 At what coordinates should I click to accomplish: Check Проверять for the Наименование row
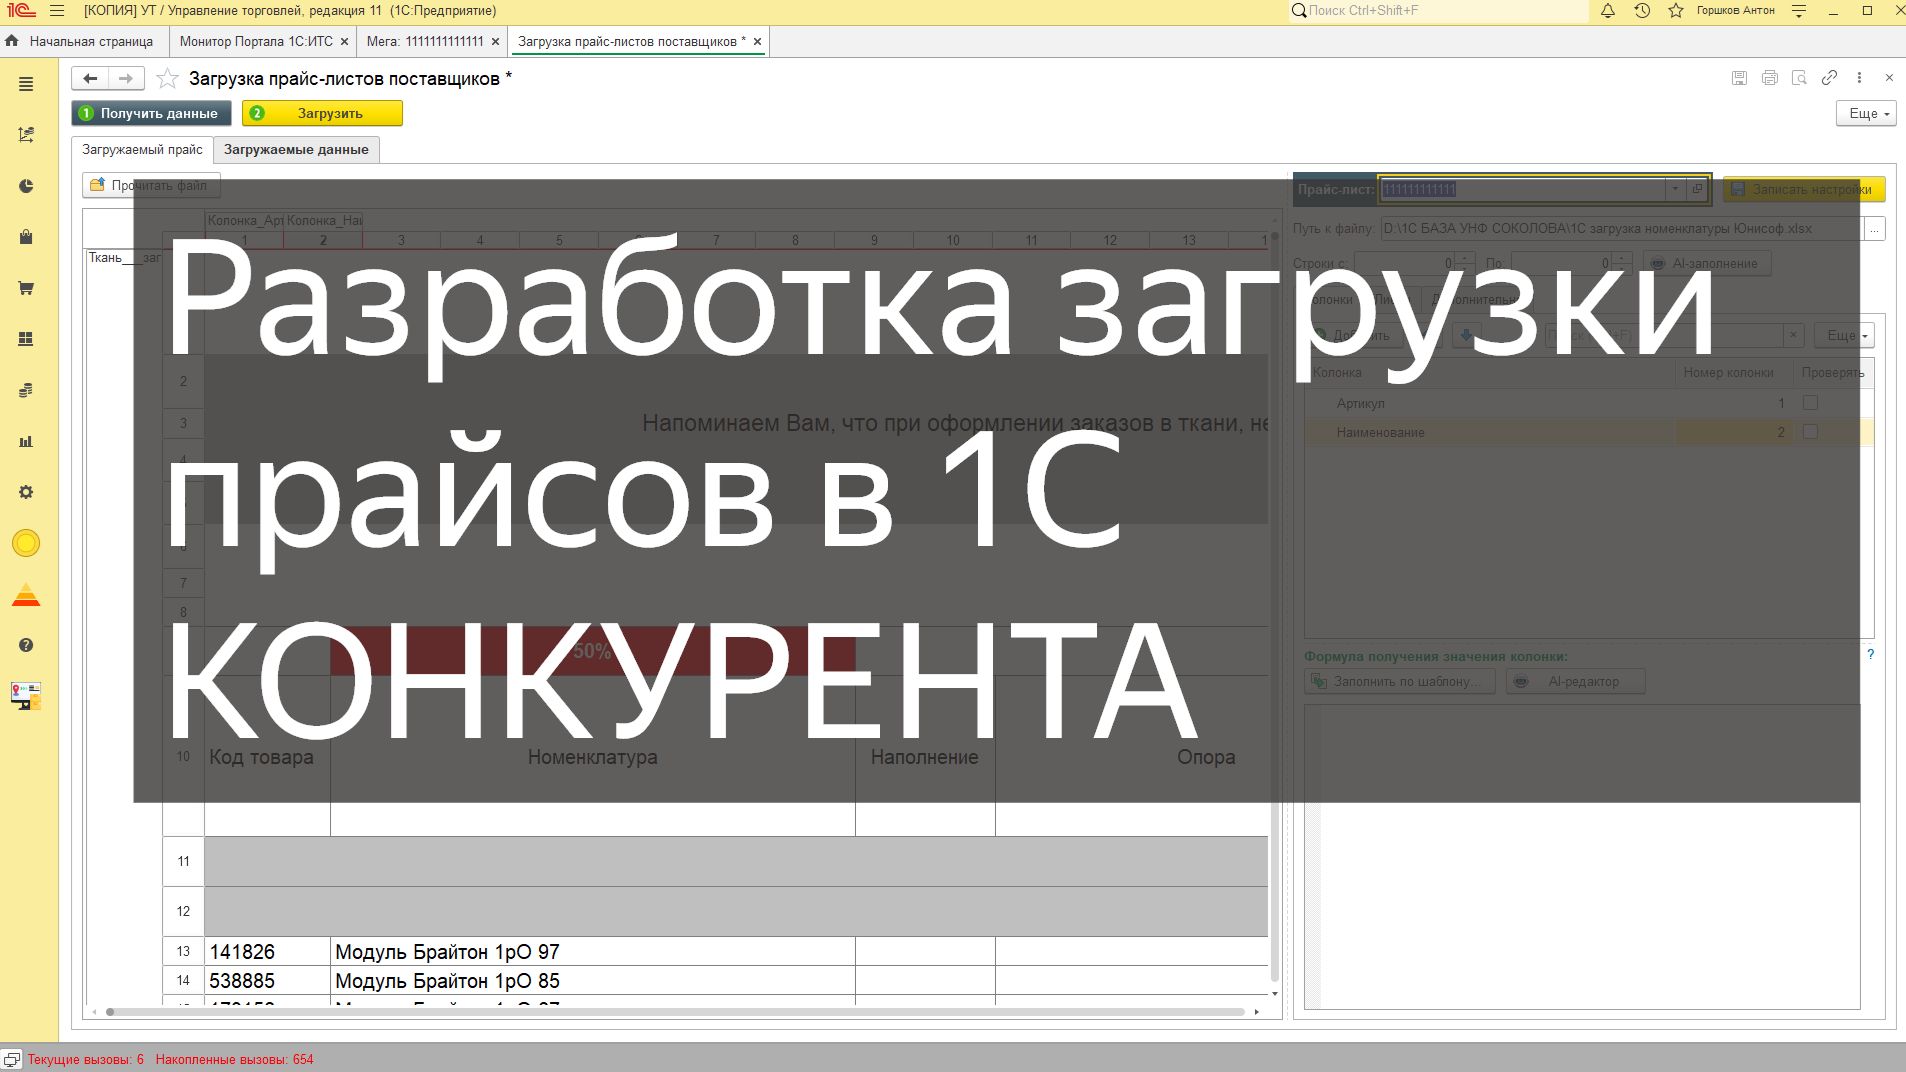1810,432
